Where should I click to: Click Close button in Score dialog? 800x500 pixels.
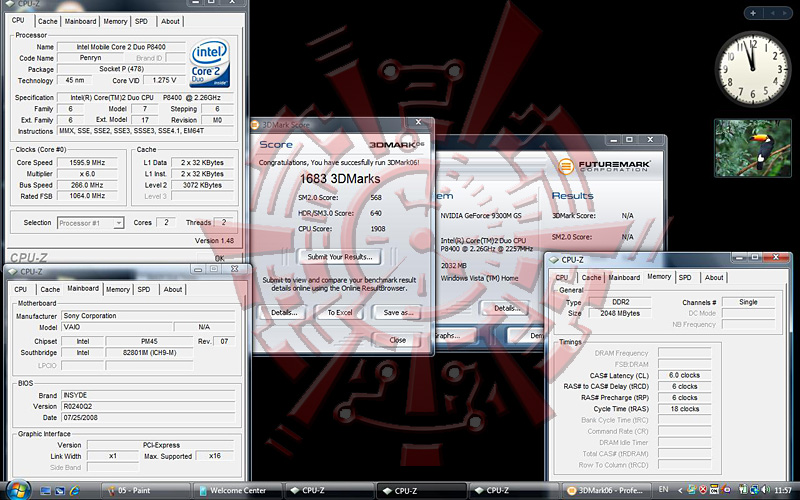click(397, 340)
